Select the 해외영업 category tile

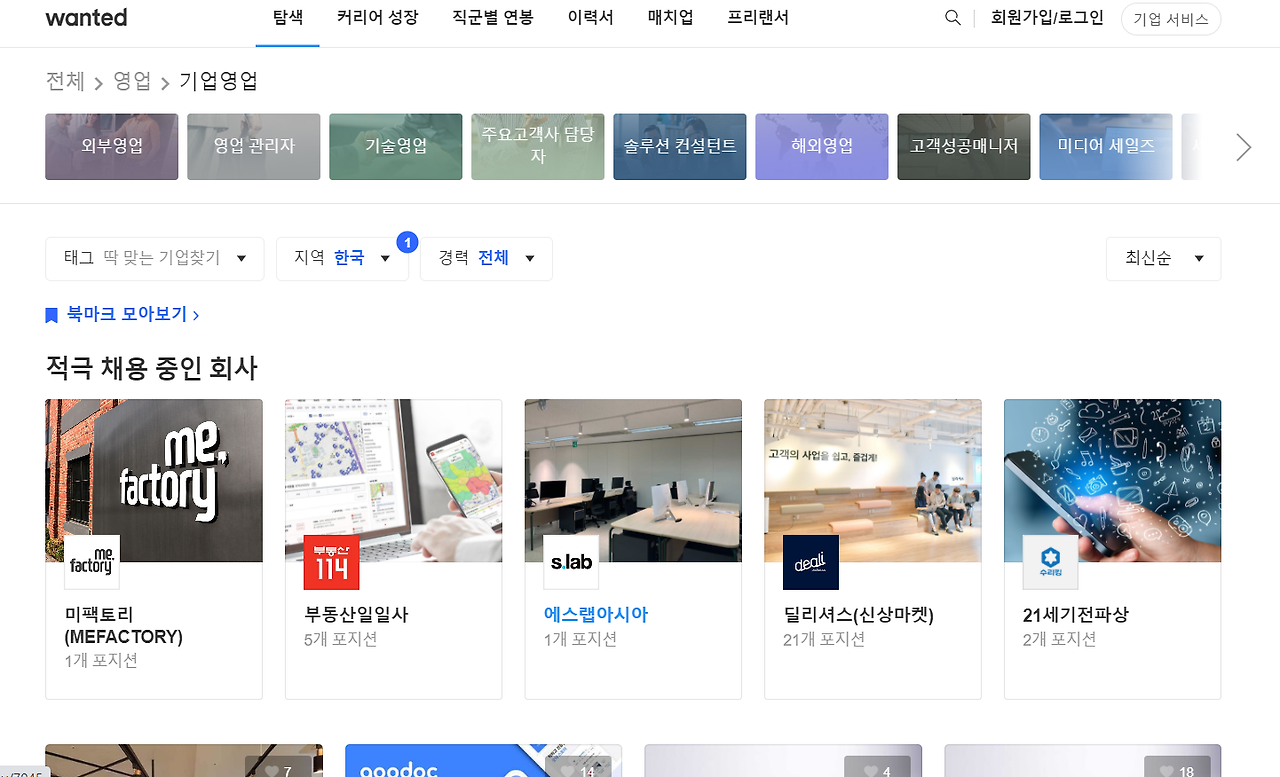click(x=822, y=146)
